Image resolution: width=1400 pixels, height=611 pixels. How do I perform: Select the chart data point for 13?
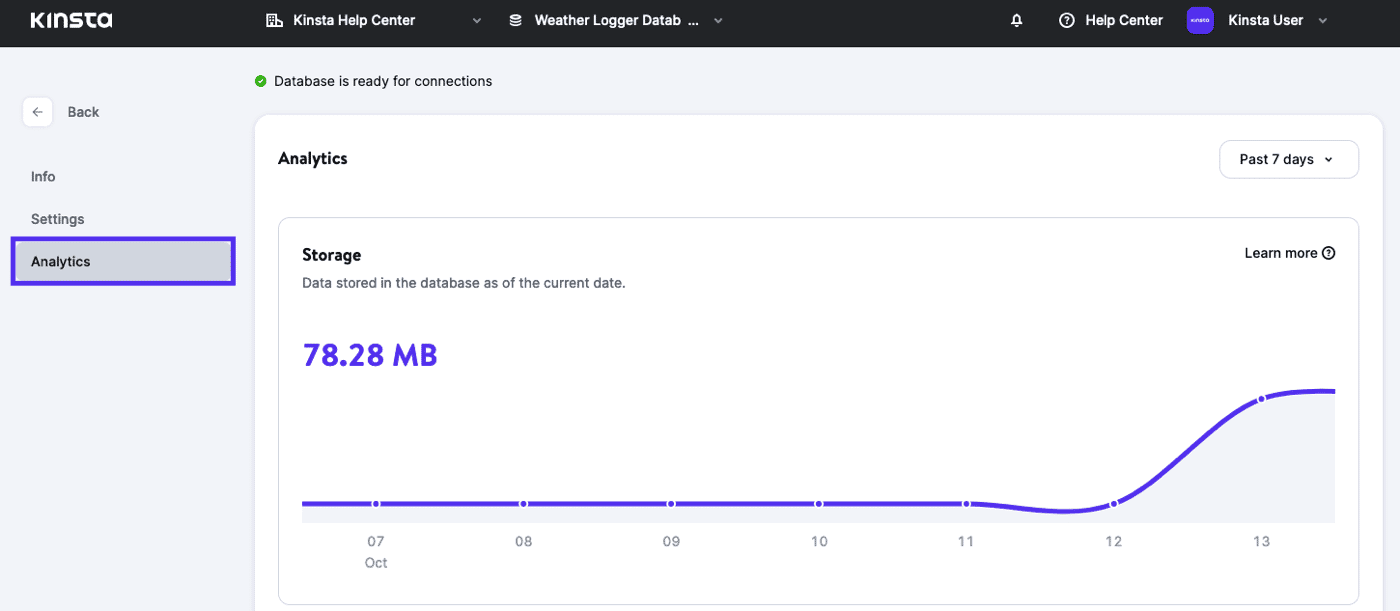[x=1261, y=399]
